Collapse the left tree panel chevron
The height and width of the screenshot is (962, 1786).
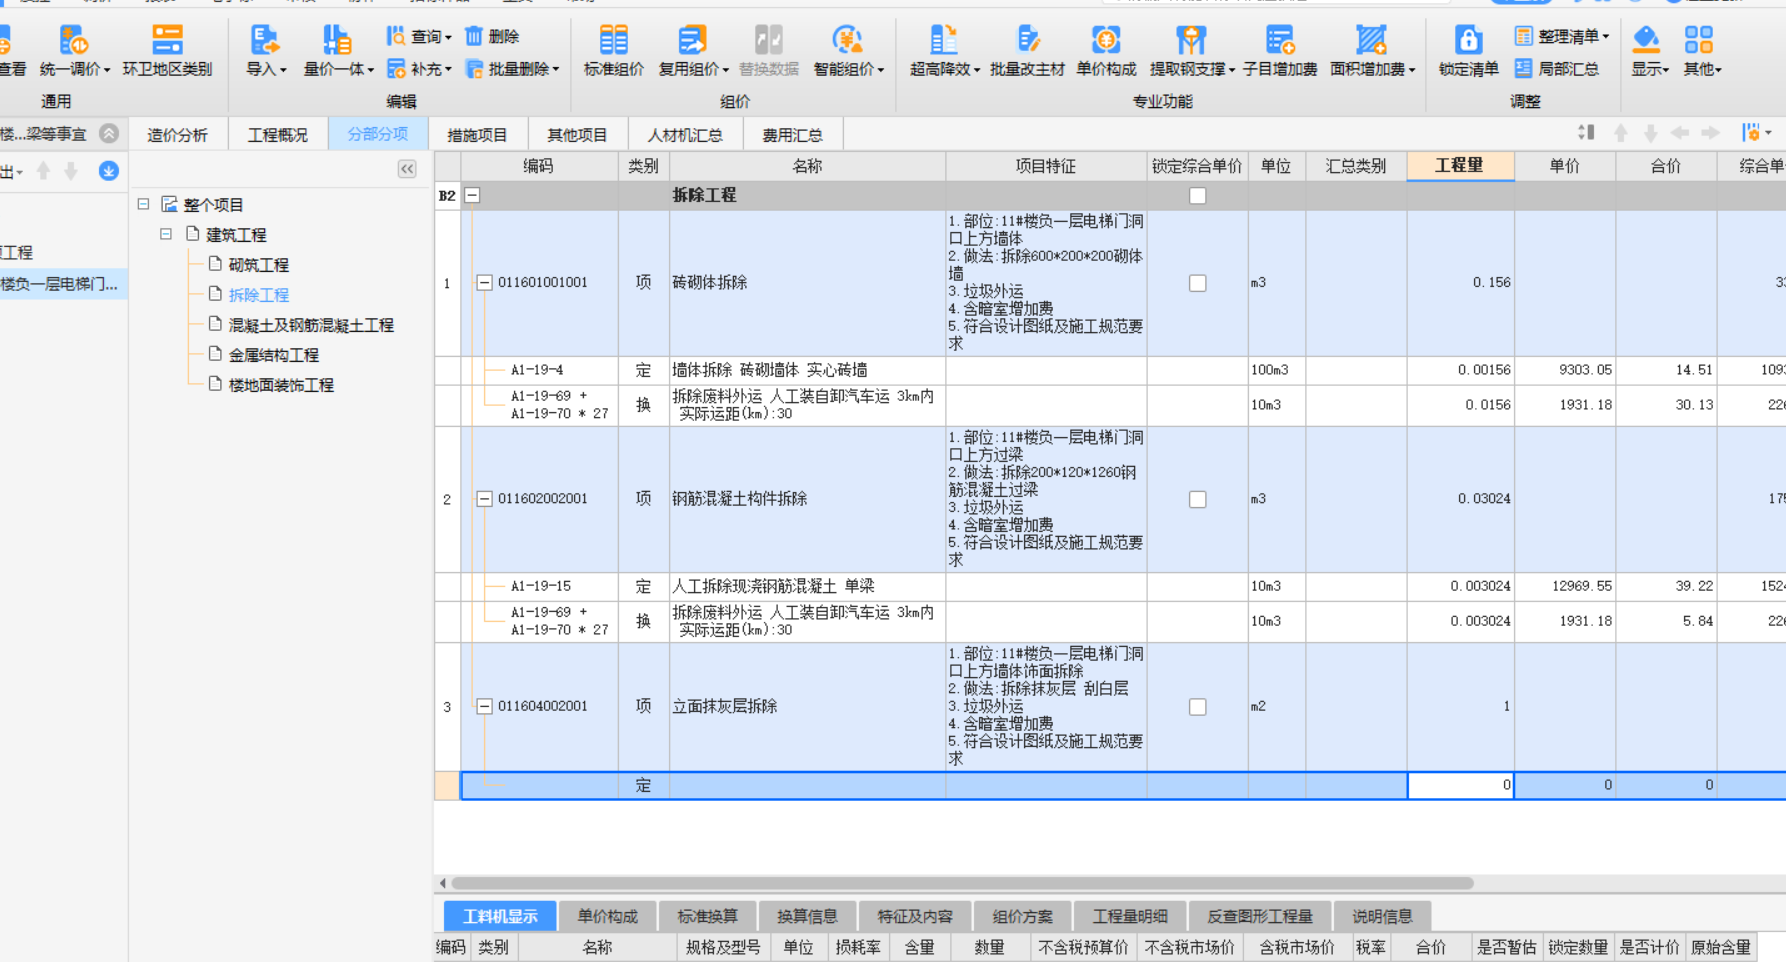click(x=407, y=169)
